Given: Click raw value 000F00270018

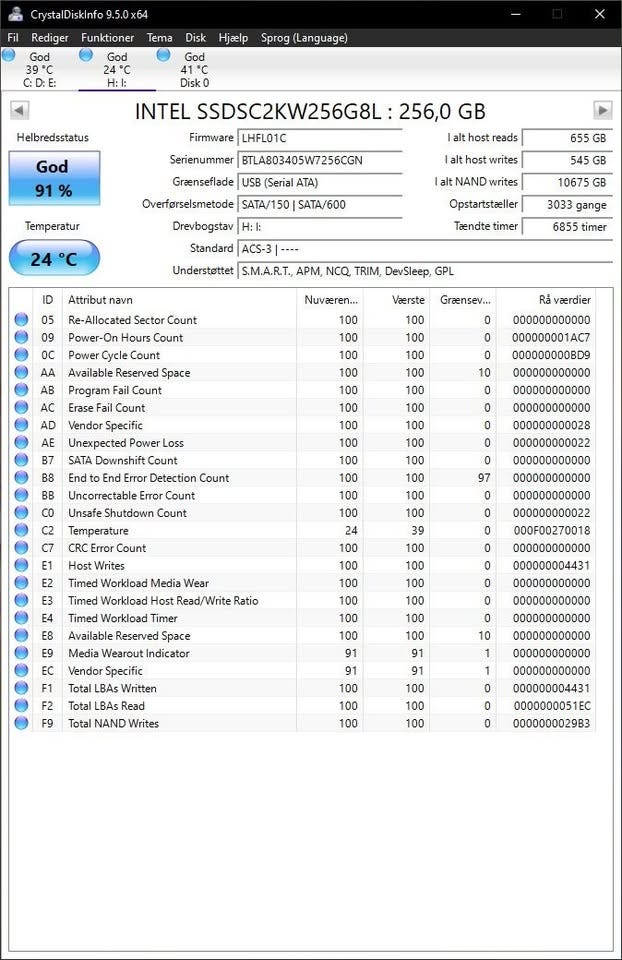Looking at the screenshot, I should click(x=552, y=530).
